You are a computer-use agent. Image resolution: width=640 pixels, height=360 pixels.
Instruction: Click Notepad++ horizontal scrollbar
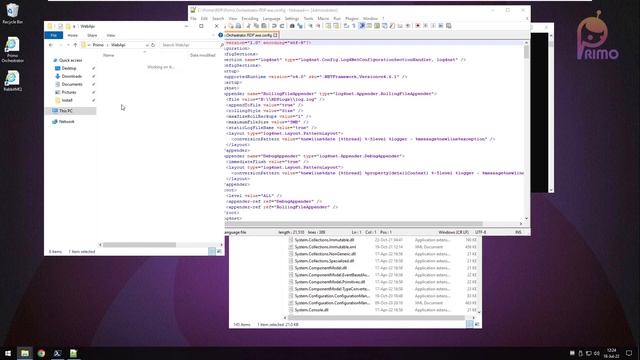353,224
